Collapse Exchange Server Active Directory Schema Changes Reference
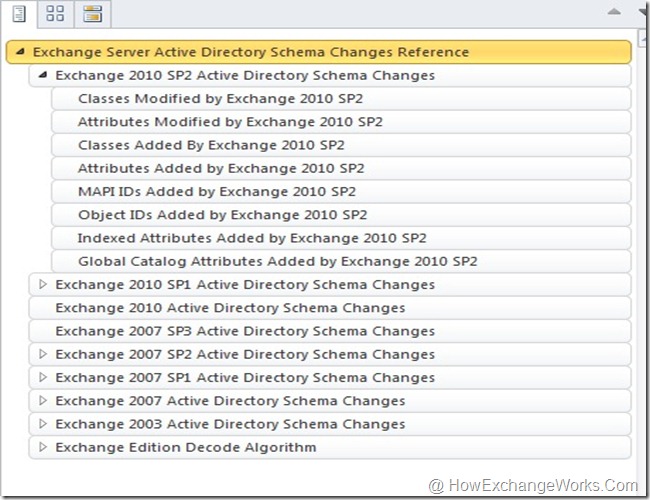650x500 pixels. [20, 52]
